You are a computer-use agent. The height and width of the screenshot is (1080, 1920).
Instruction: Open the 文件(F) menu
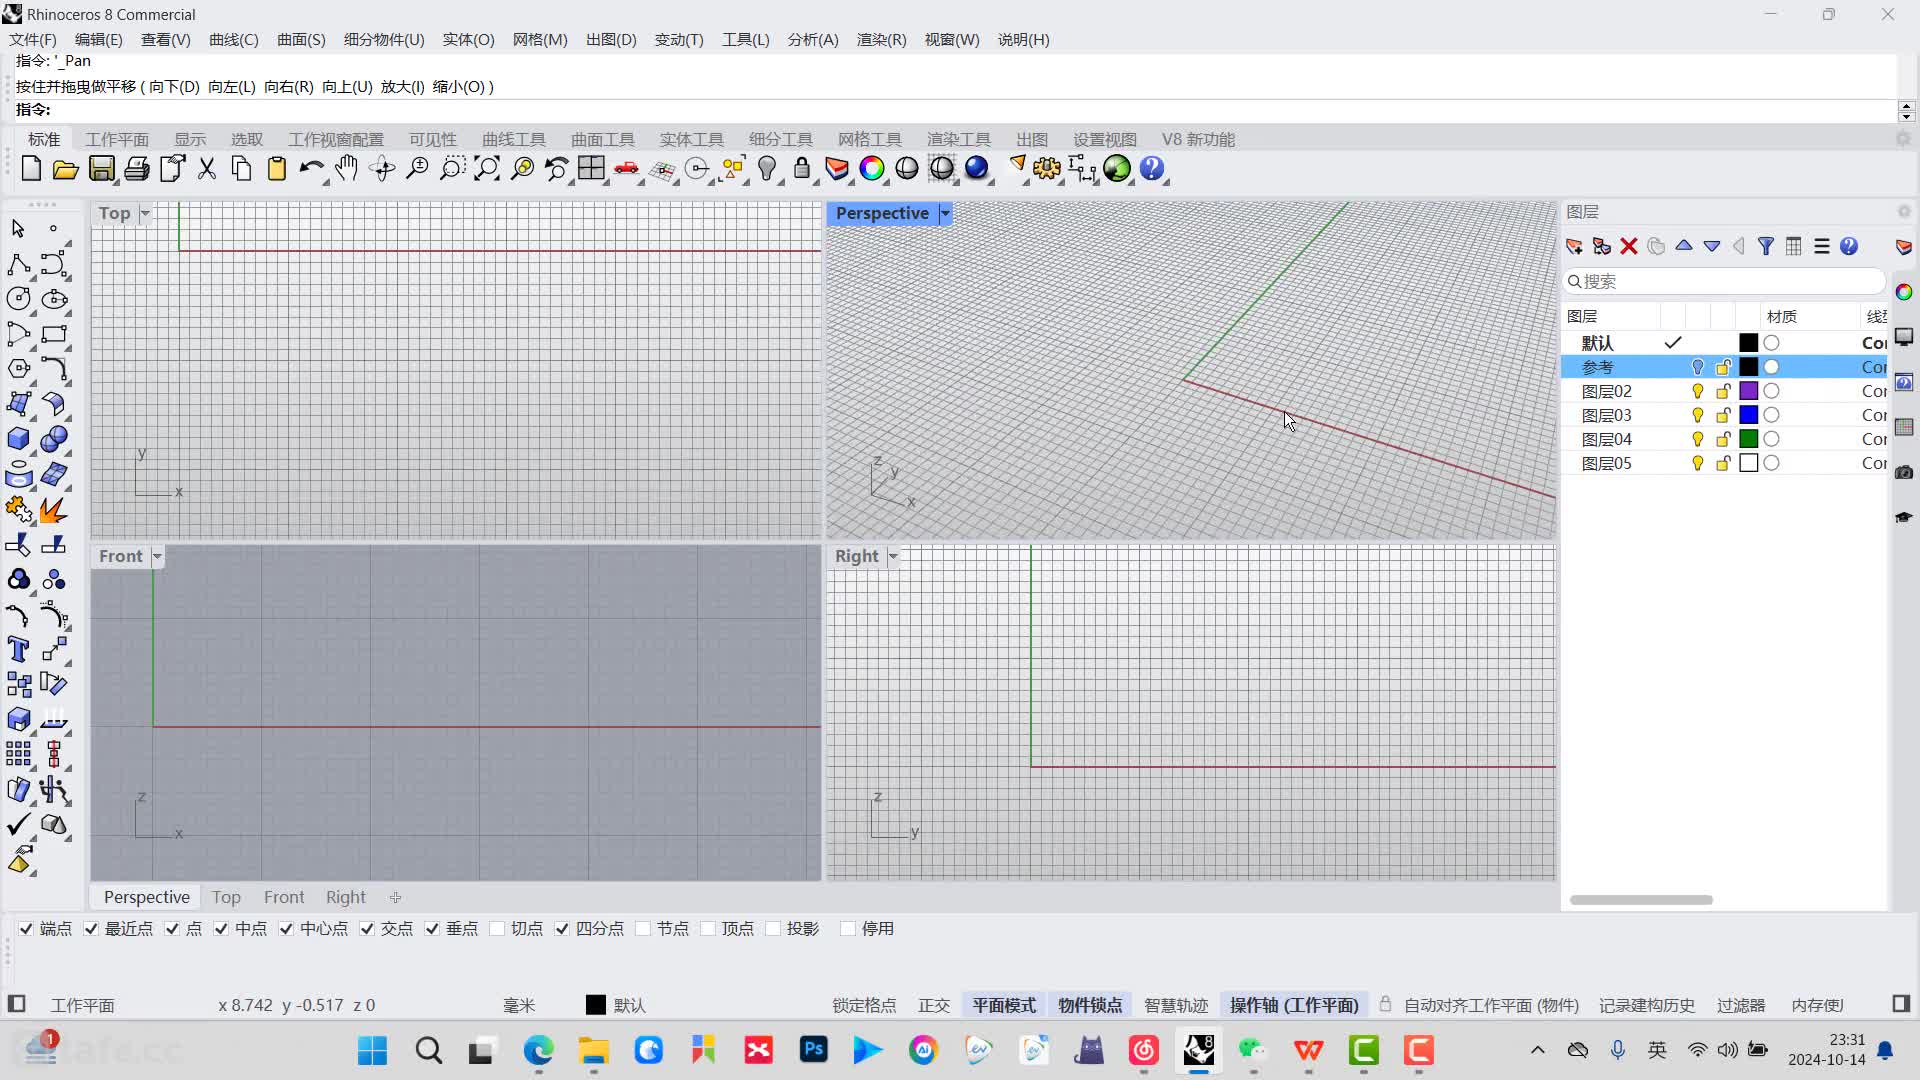coord(33,40)
